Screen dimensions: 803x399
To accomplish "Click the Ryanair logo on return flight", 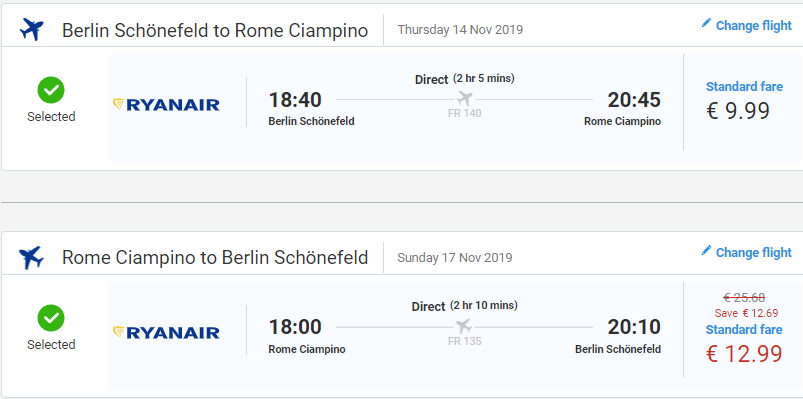I will coord(166,332).
